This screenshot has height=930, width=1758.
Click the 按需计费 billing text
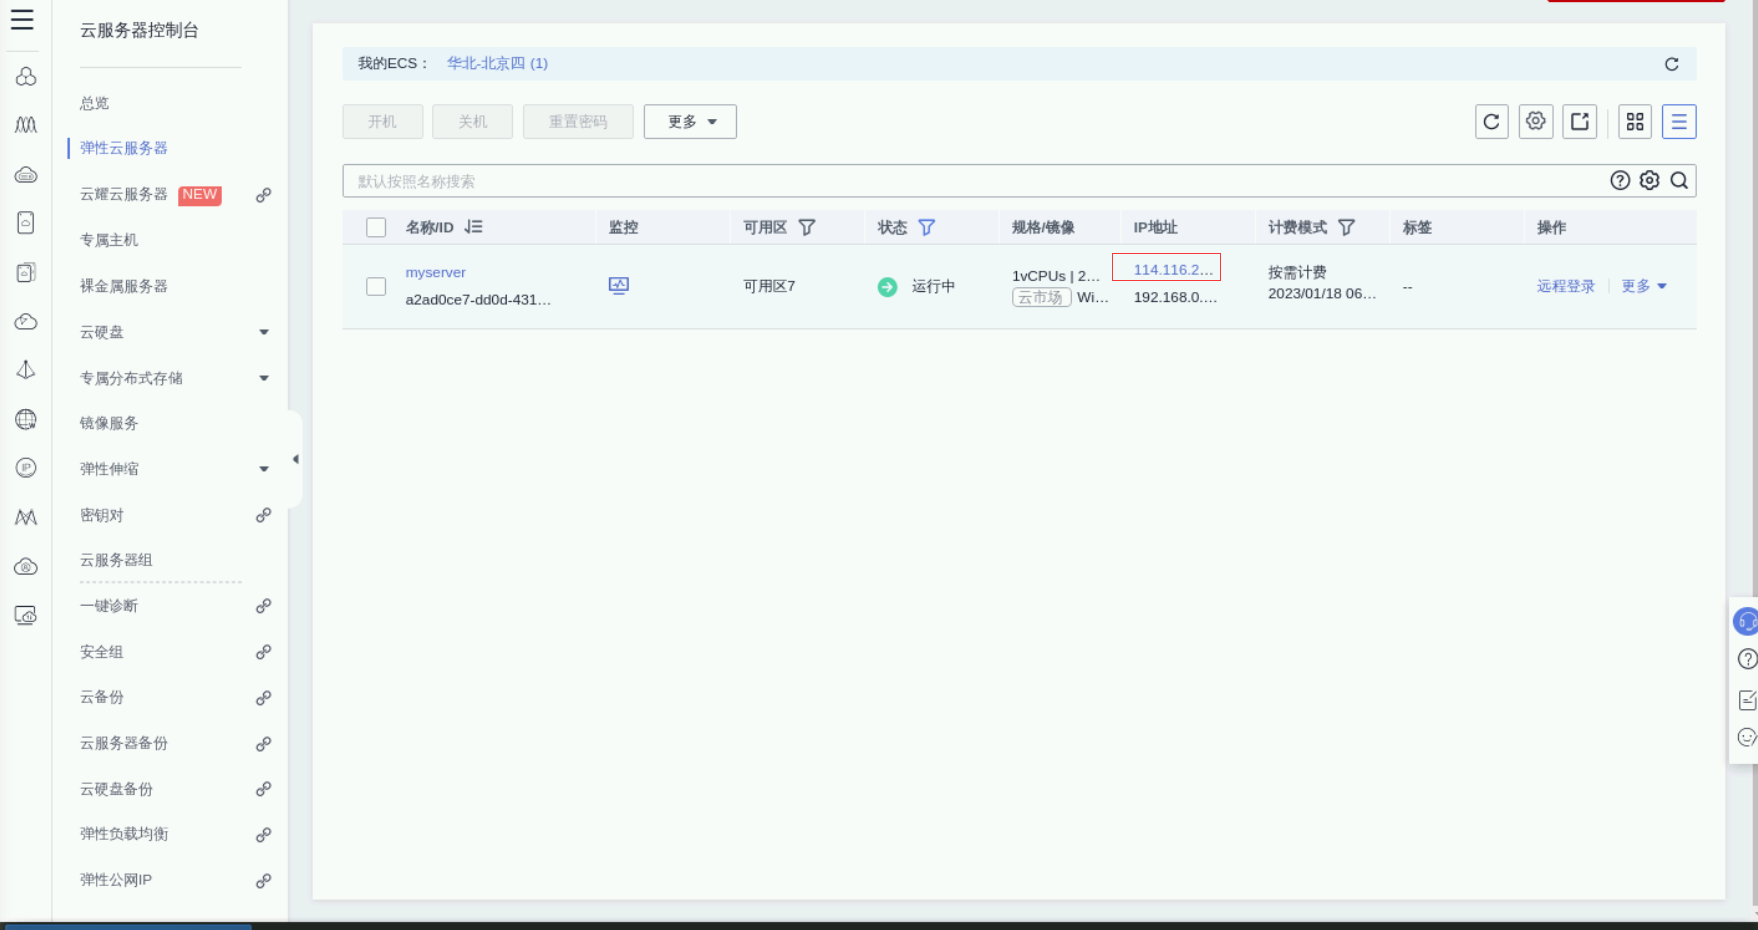[1297, 272]
